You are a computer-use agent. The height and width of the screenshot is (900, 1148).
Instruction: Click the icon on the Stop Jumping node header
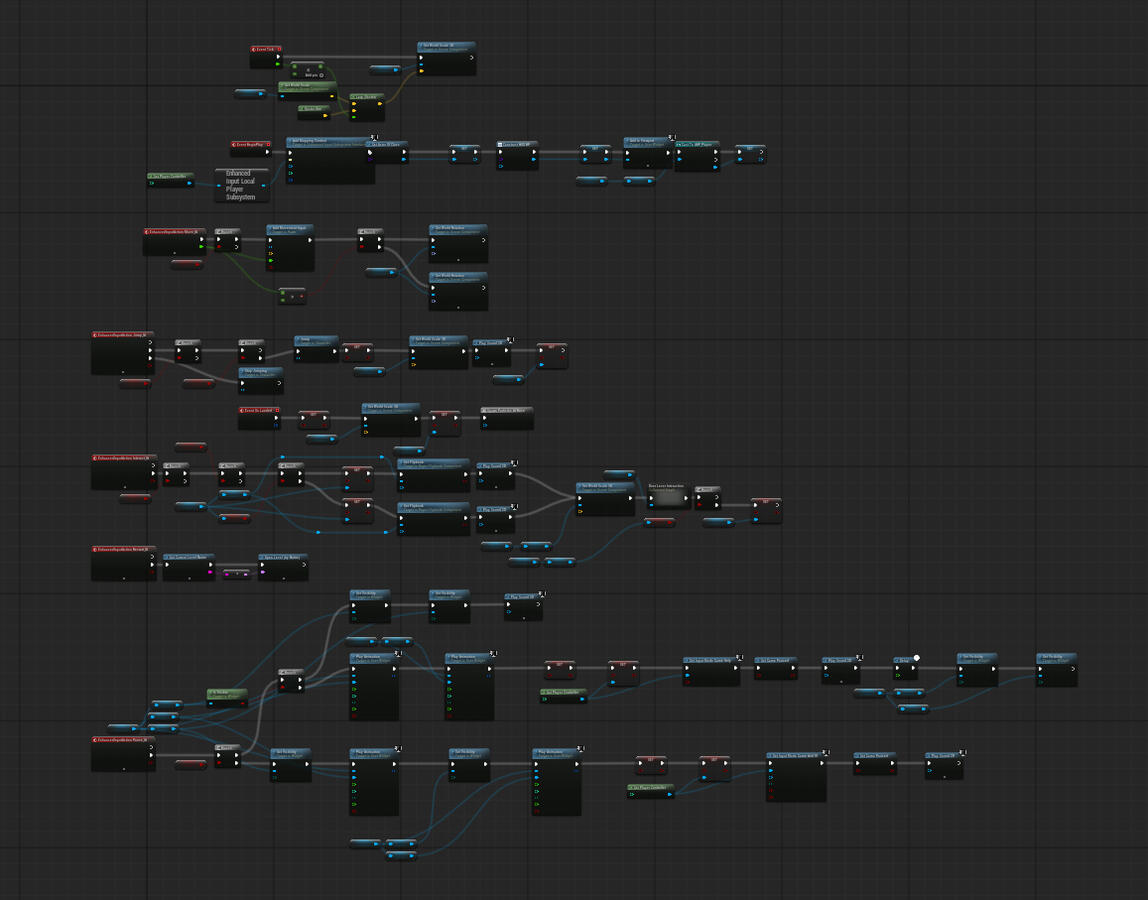pos(242,371)
